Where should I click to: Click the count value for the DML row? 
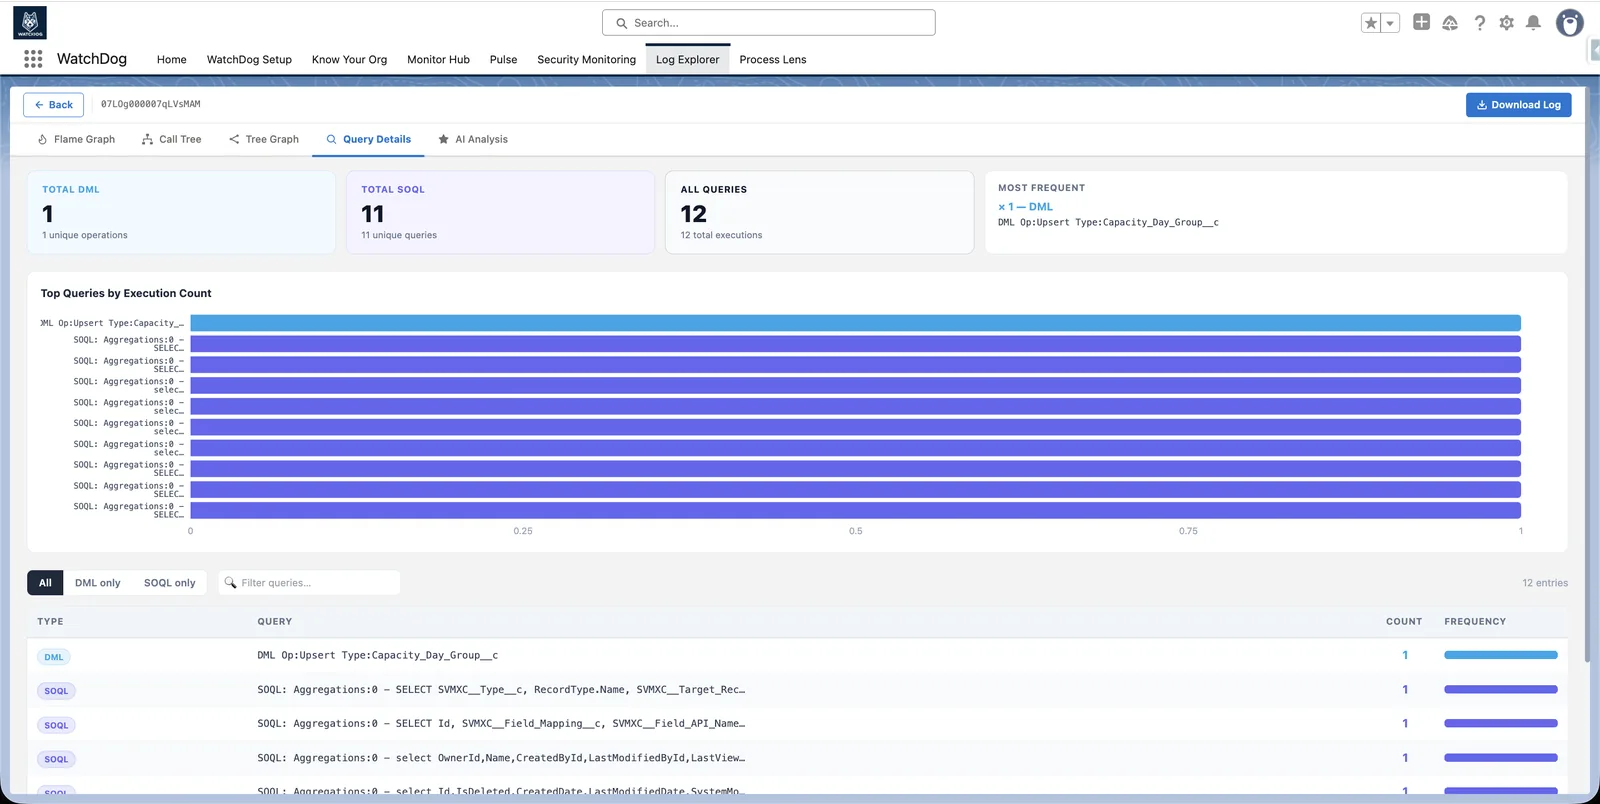click(x=1405, y=656)
